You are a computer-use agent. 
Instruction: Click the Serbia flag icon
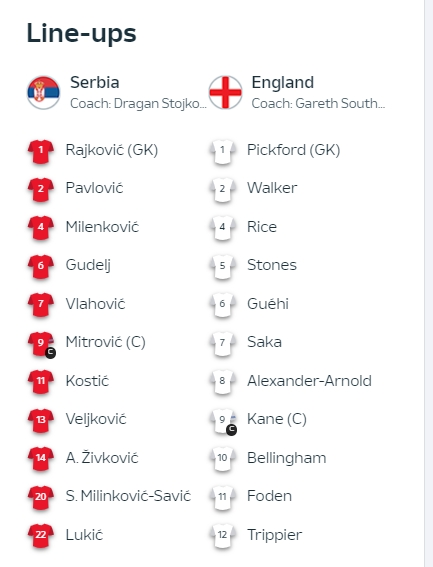tap(43, 93)
